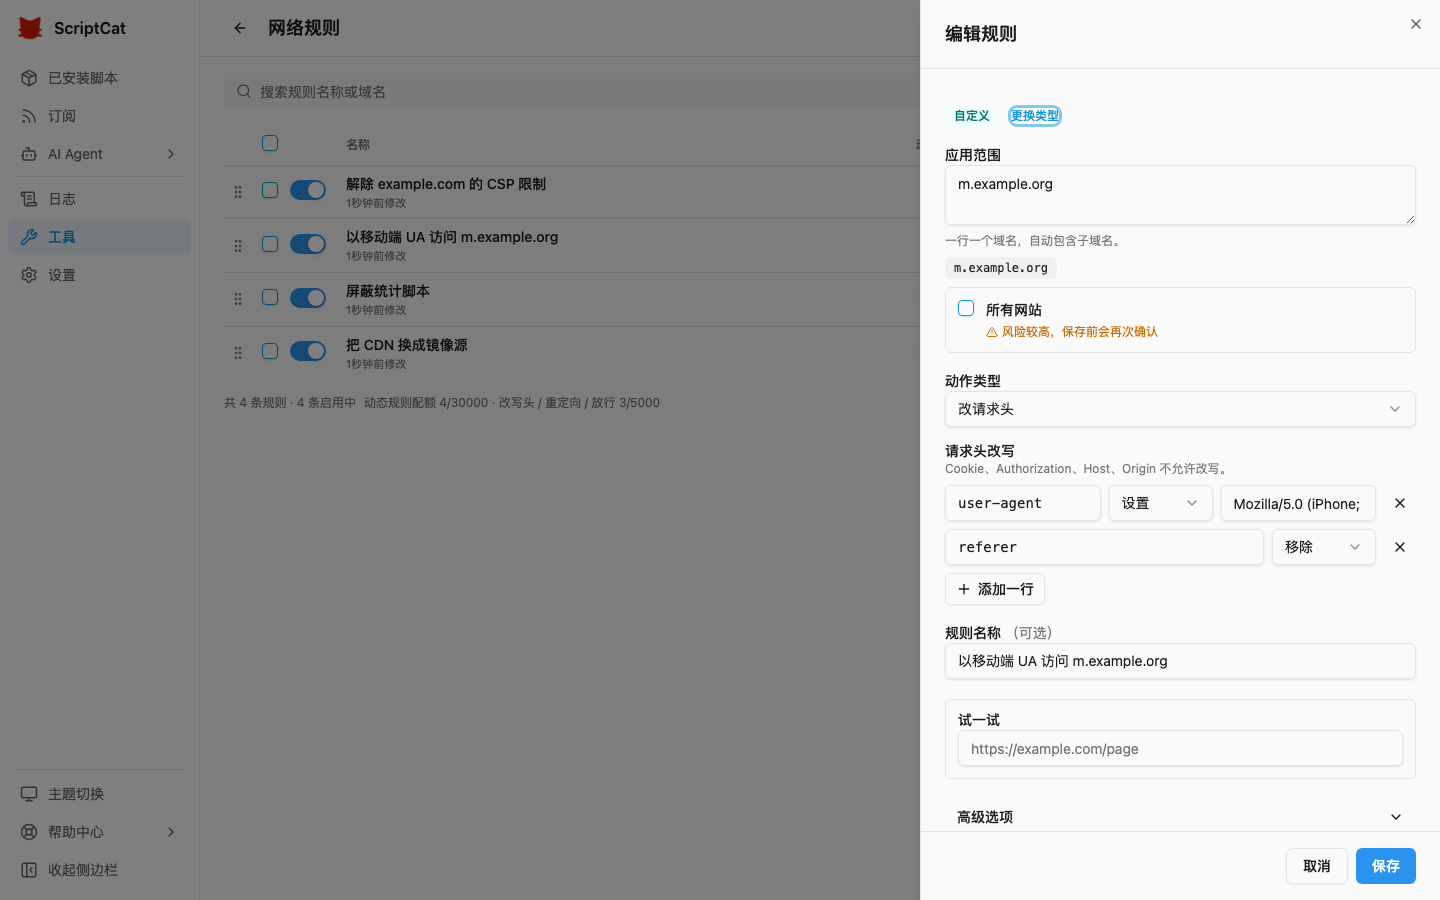The image size is (1440, 900).
Task: Expand the 帮助中心 submenu chevron
Action: point(171,832)
